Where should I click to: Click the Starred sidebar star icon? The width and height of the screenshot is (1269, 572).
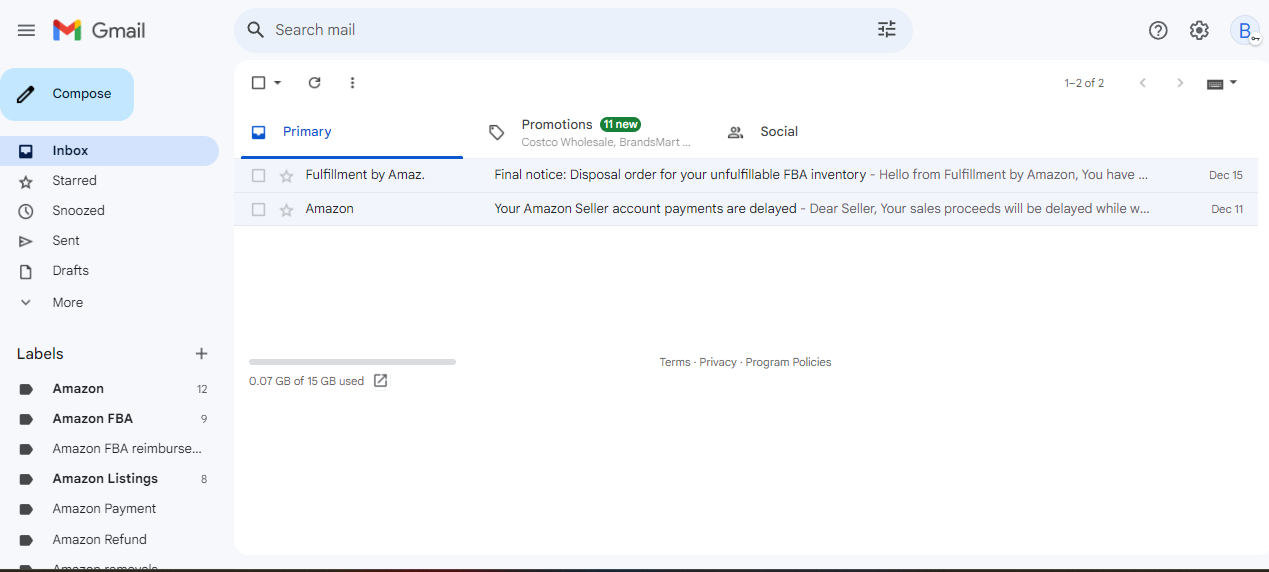27,181
